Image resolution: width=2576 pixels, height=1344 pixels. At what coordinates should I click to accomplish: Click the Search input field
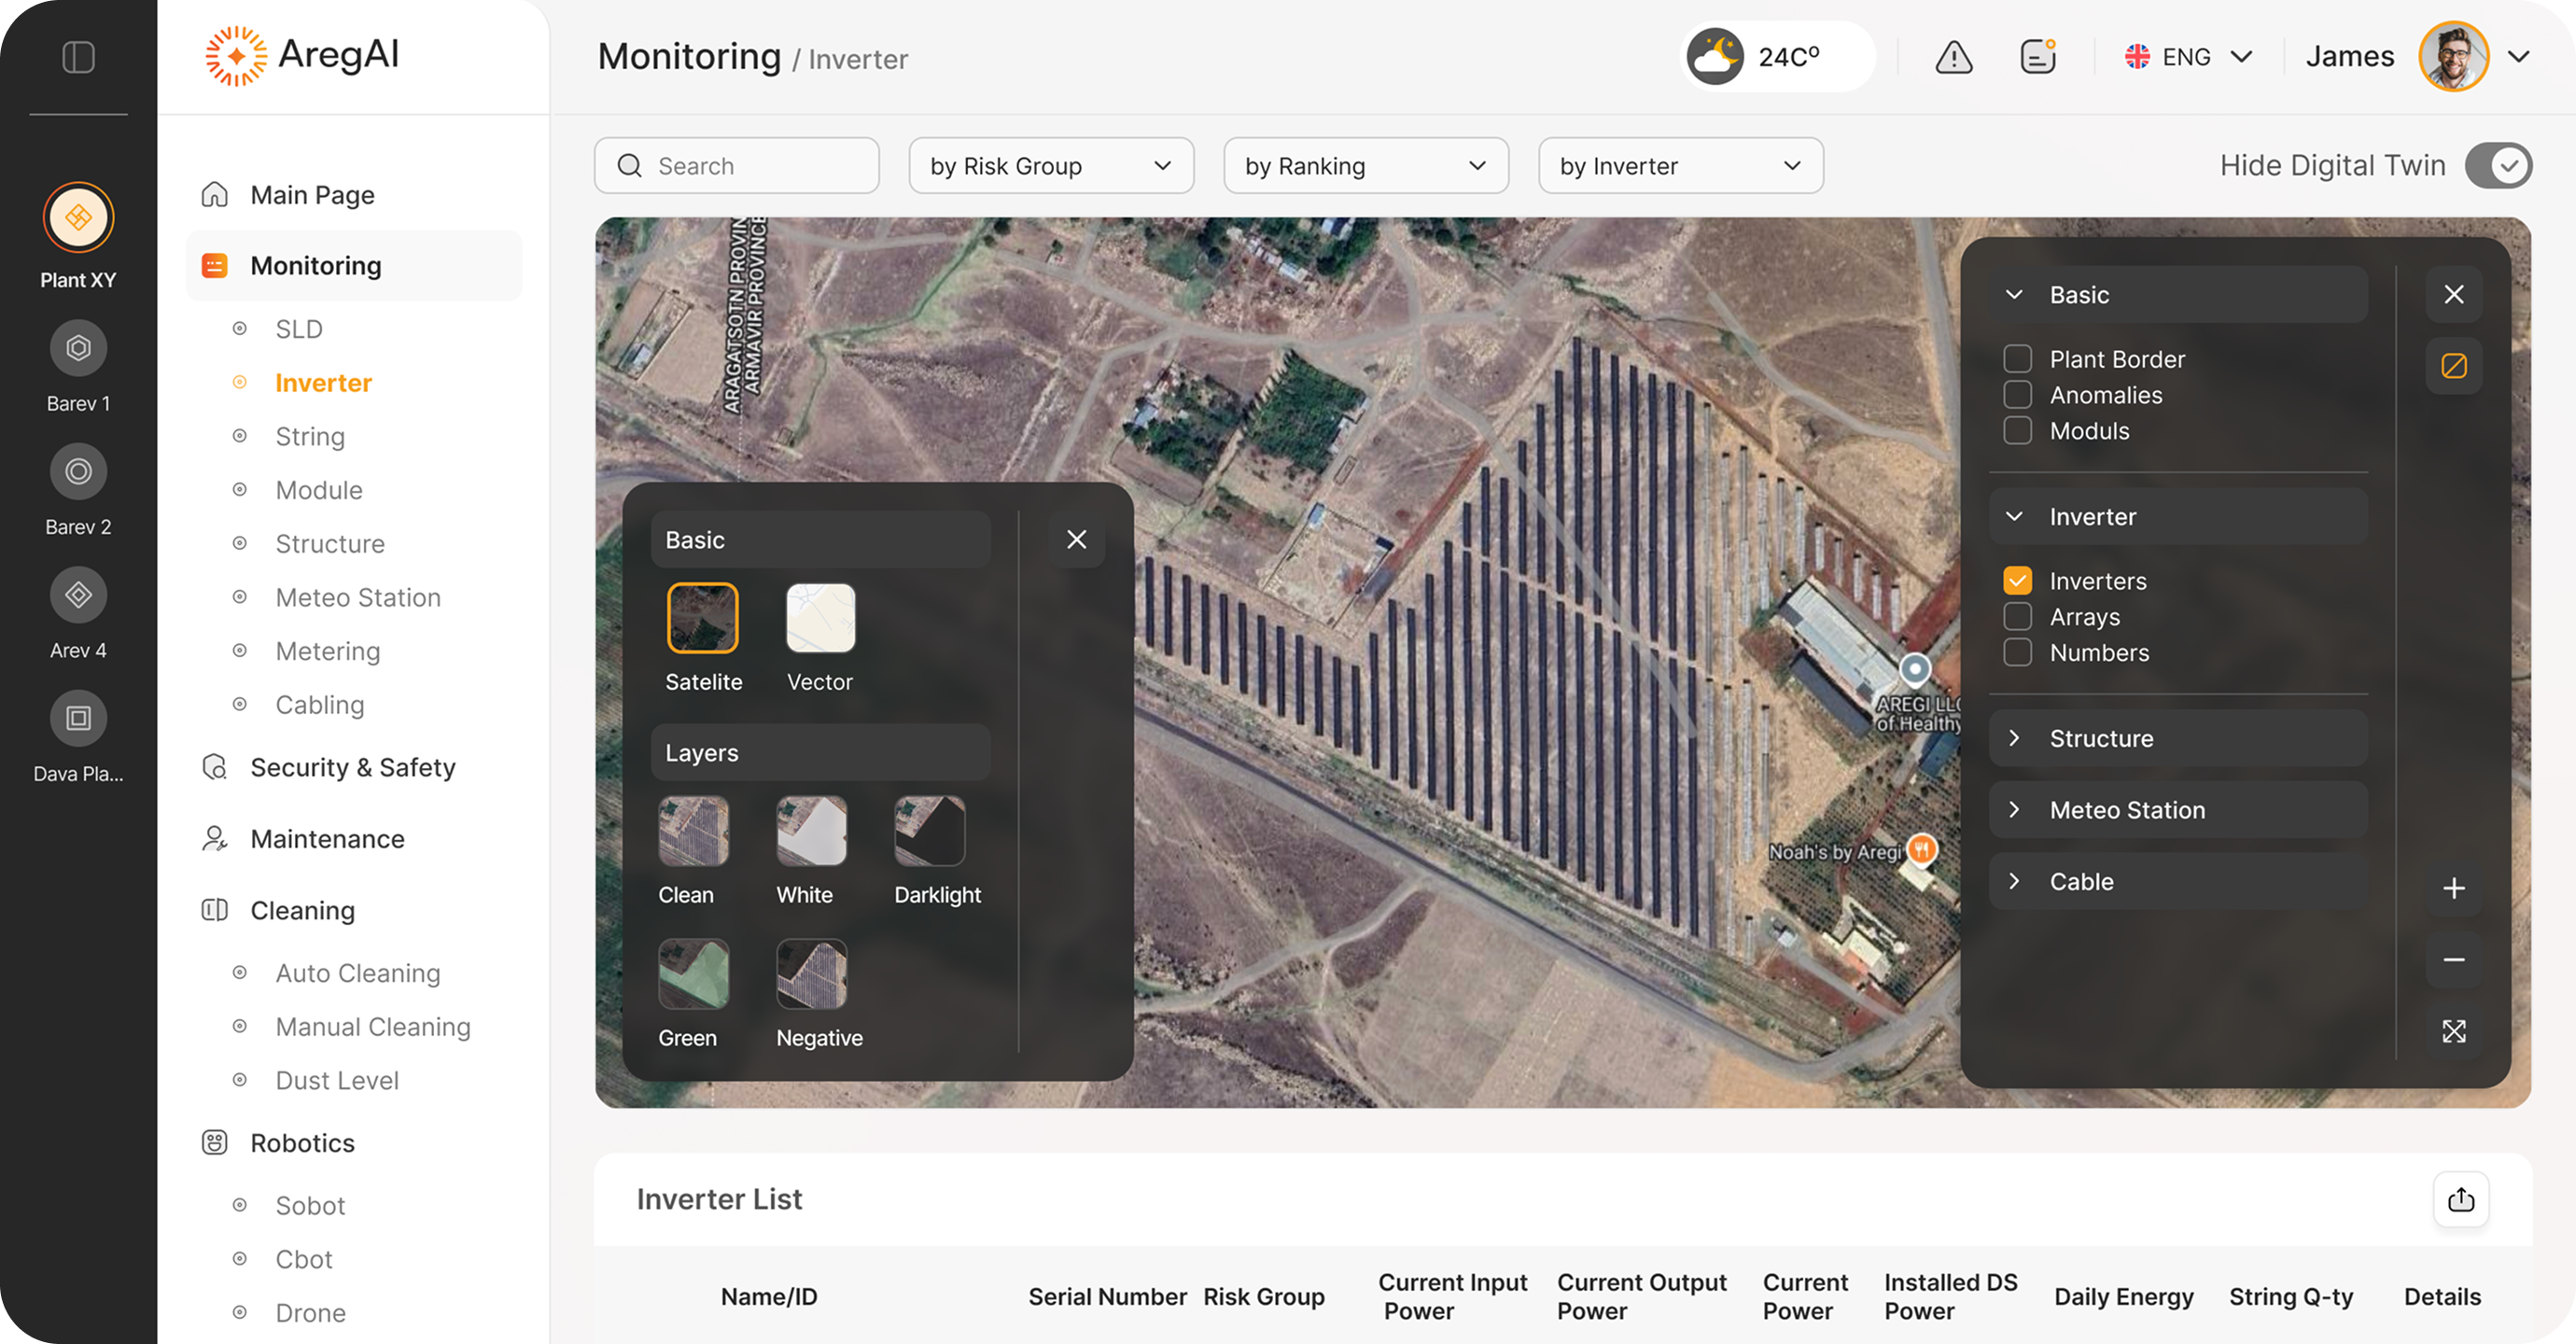737,166
